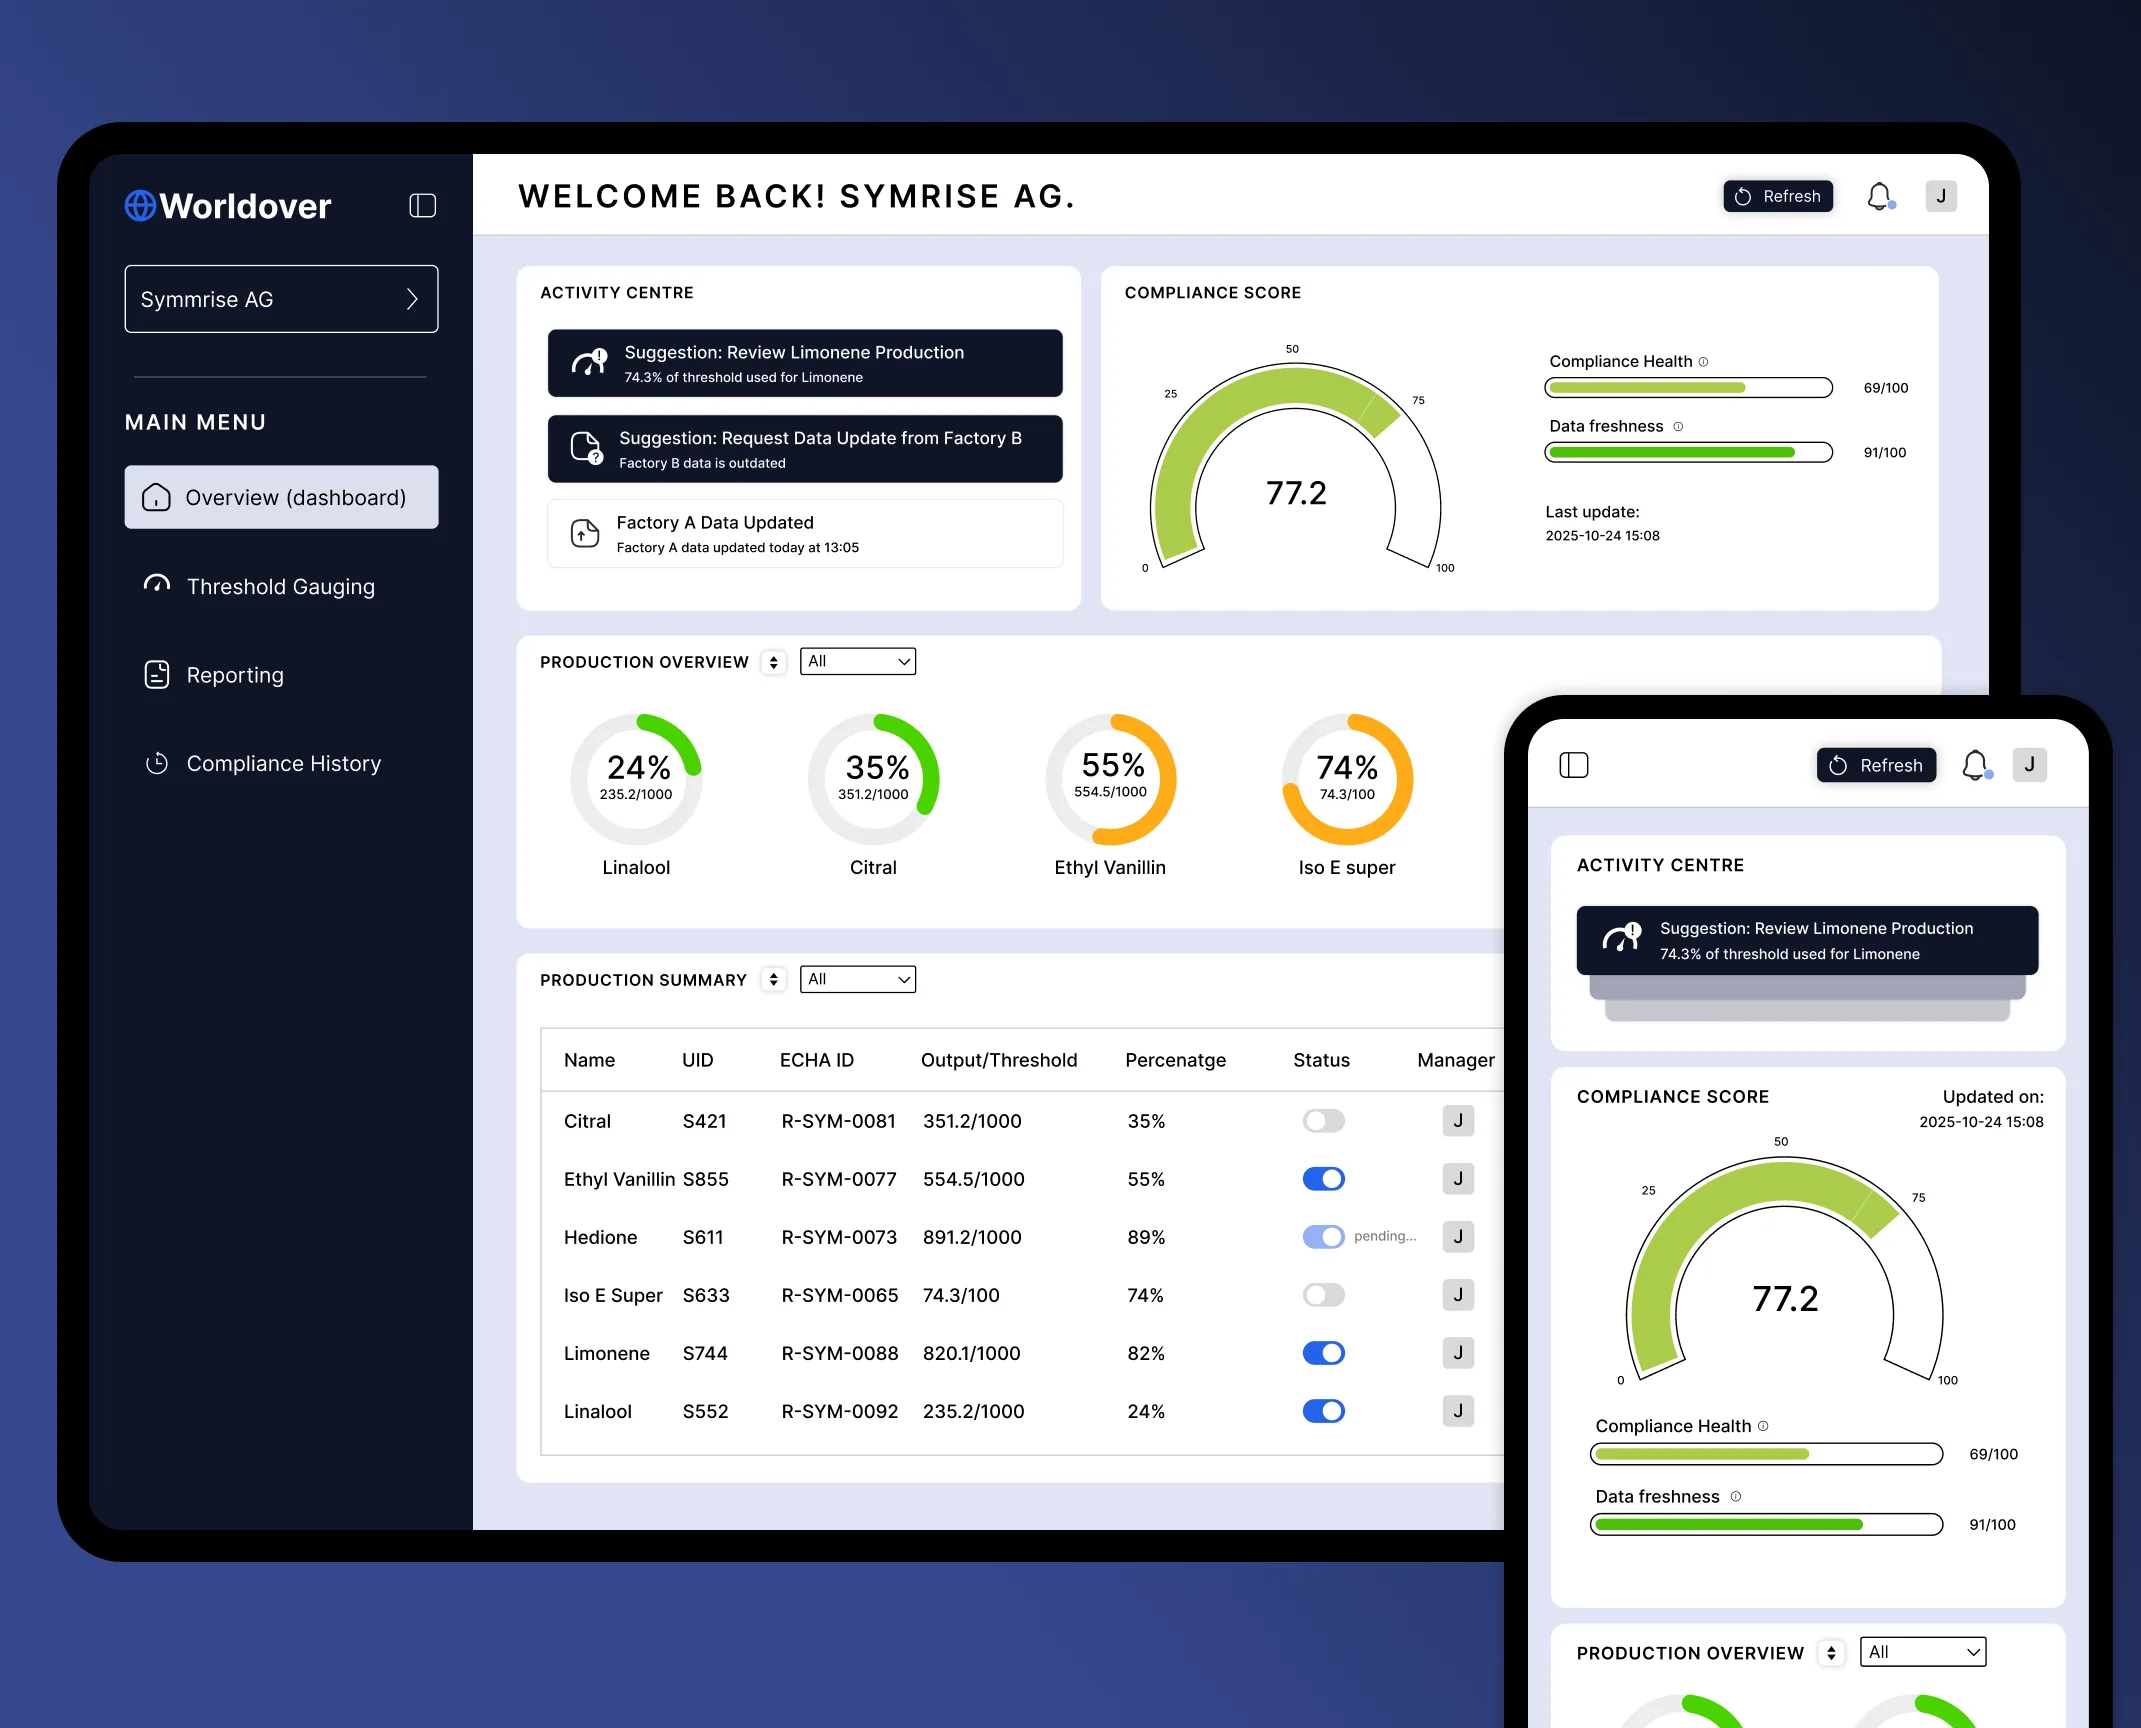Click the Worldover globe logo icon
Screen dimensions: 2141x1728
click(x=140, y=206)
